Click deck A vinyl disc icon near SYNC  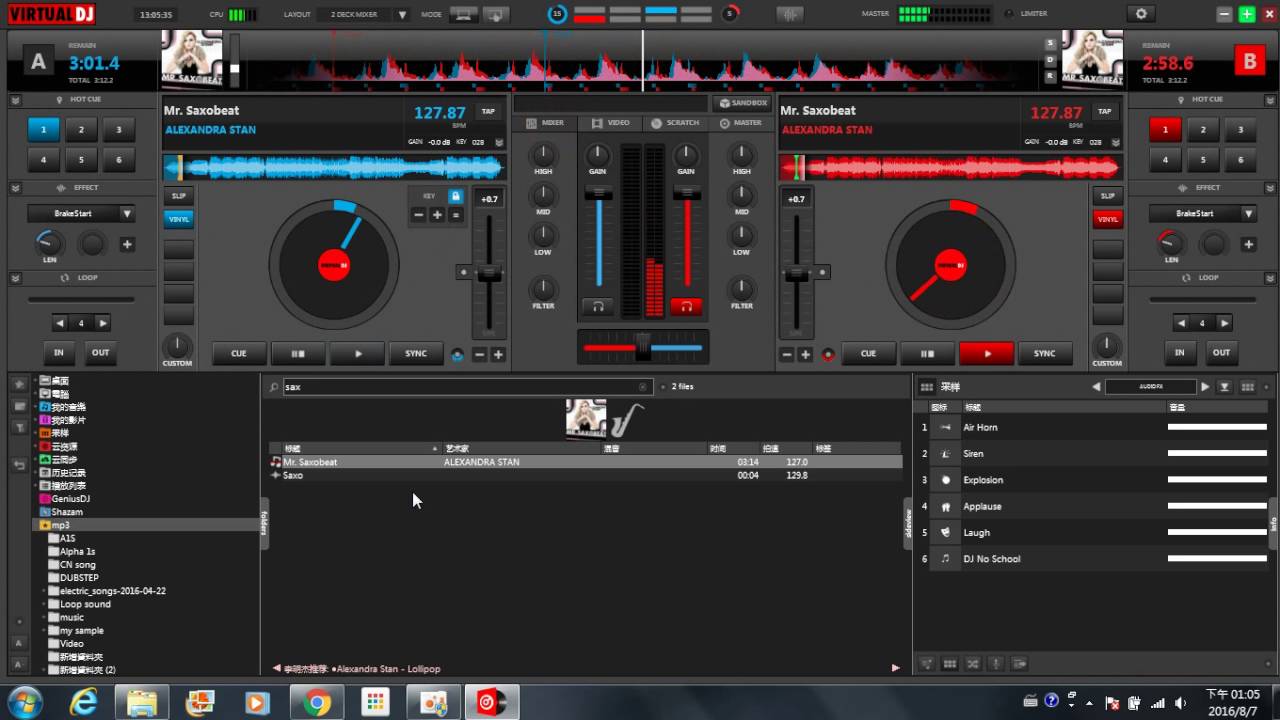pos(458,354)
